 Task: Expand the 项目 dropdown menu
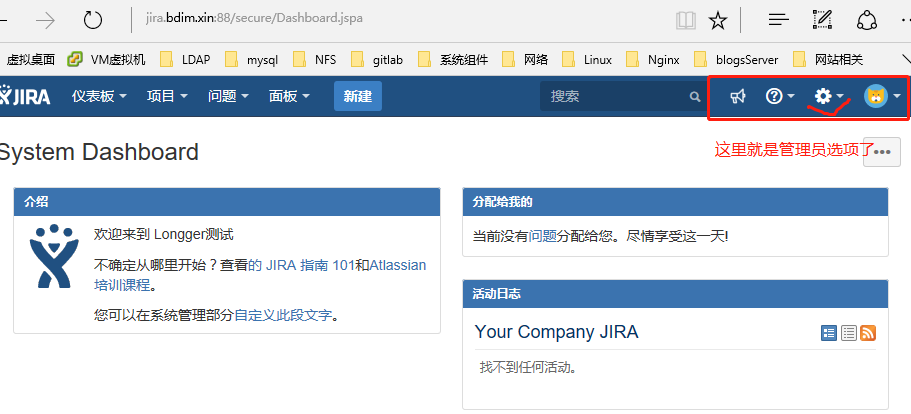167,96
